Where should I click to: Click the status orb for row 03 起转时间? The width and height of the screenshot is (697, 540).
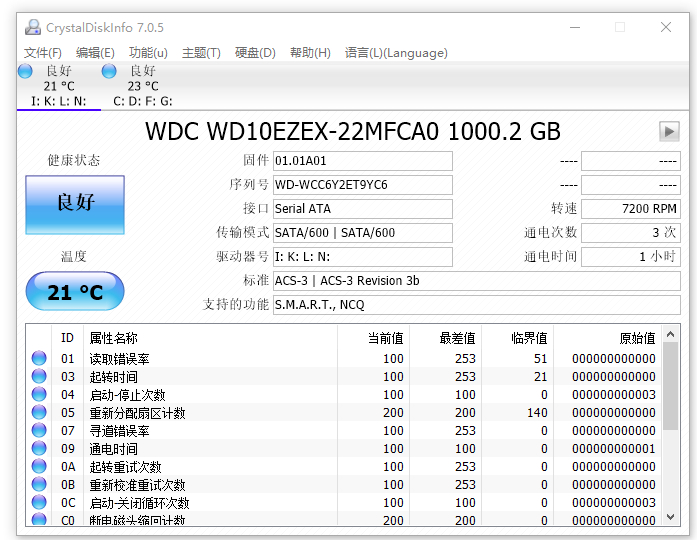coord(39,376)
